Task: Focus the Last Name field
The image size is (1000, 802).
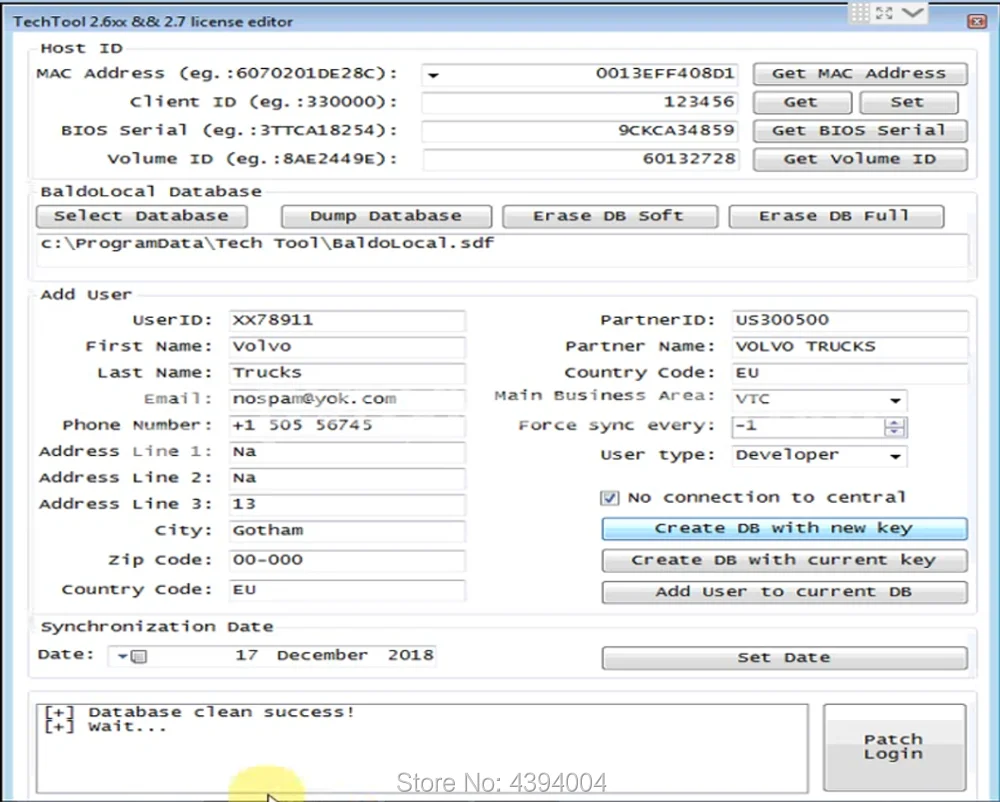Action: tap(347, 372)
